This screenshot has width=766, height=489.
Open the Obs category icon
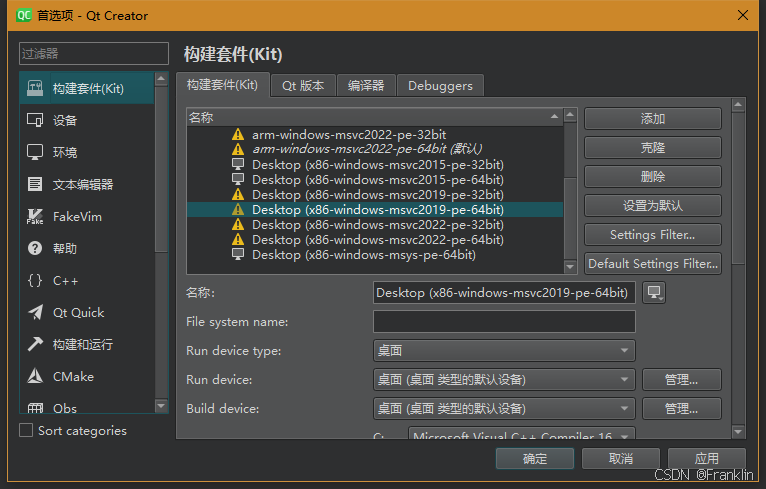pos(35,408)
